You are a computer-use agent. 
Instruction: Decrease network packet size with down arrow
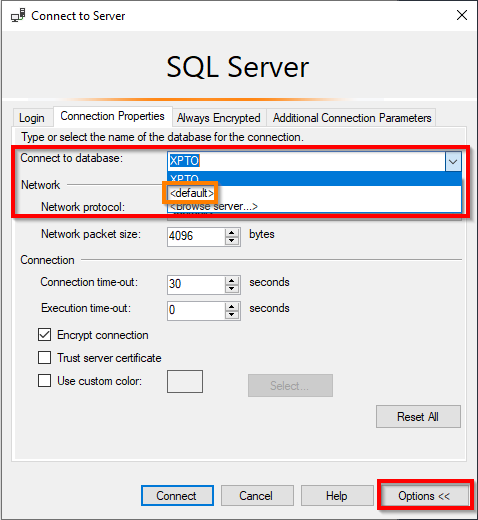pyautogui.click(x=232, y=241)
